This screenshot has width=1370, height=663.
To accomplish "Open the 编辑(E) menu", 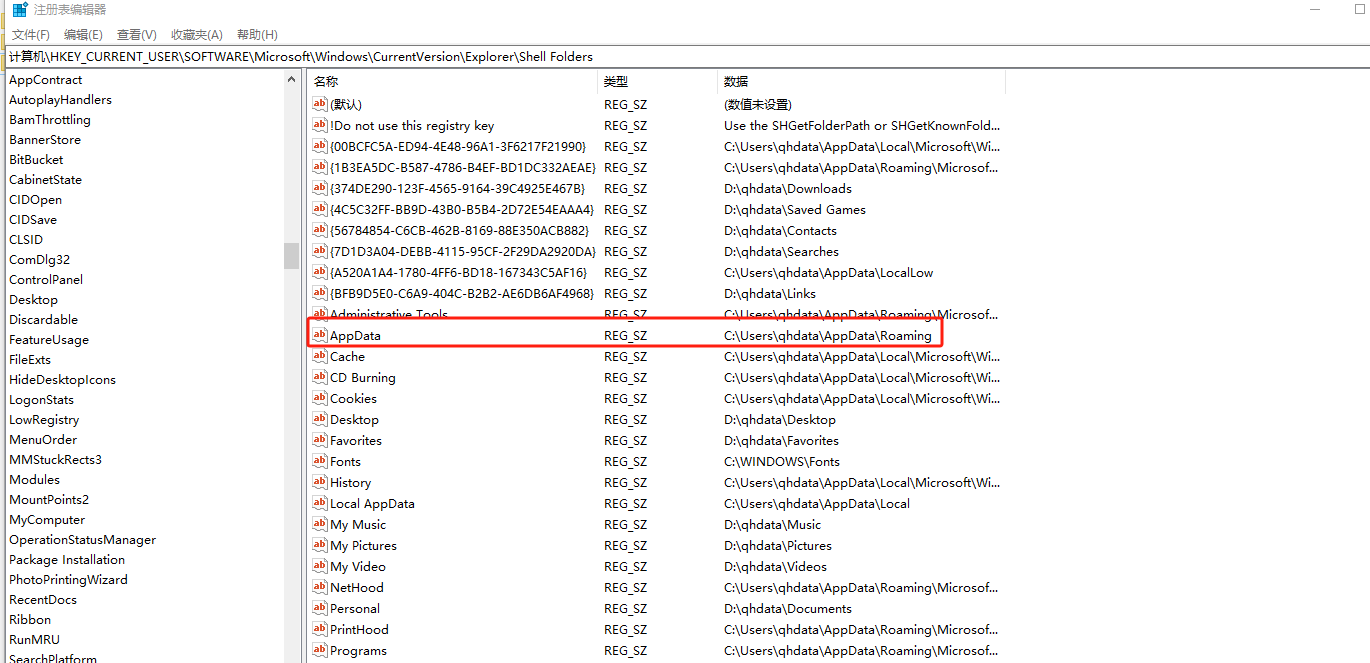I will (83, 35).
